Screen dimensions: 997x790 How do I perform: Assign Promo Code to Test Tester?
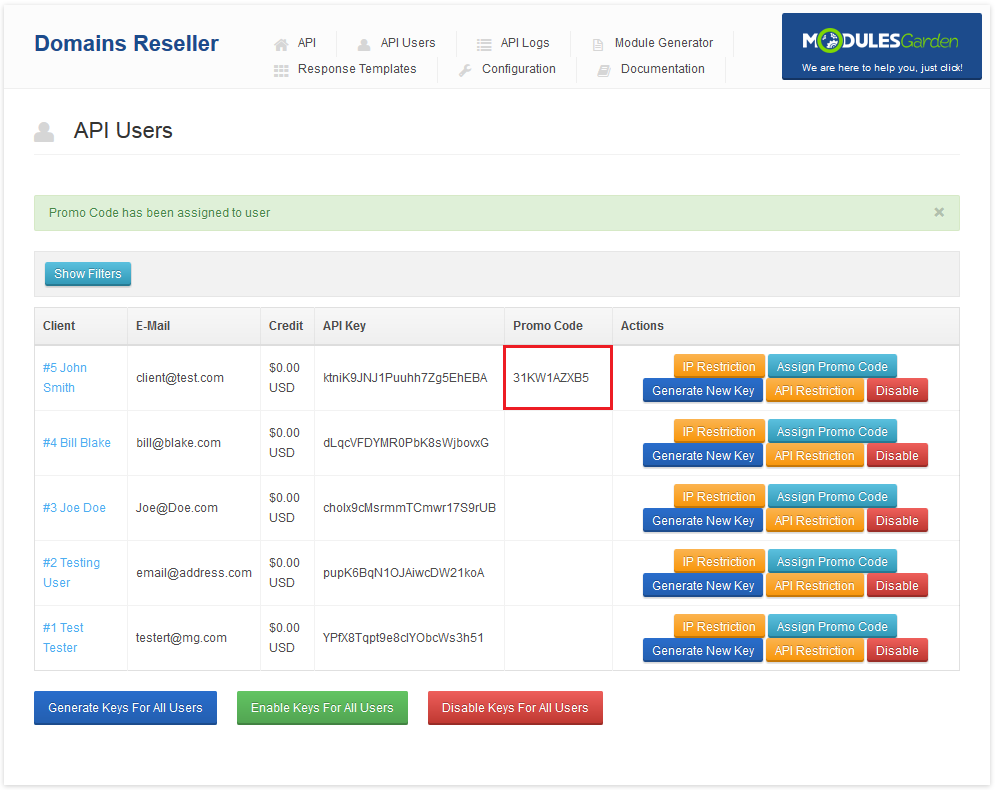tap(832, 627)
